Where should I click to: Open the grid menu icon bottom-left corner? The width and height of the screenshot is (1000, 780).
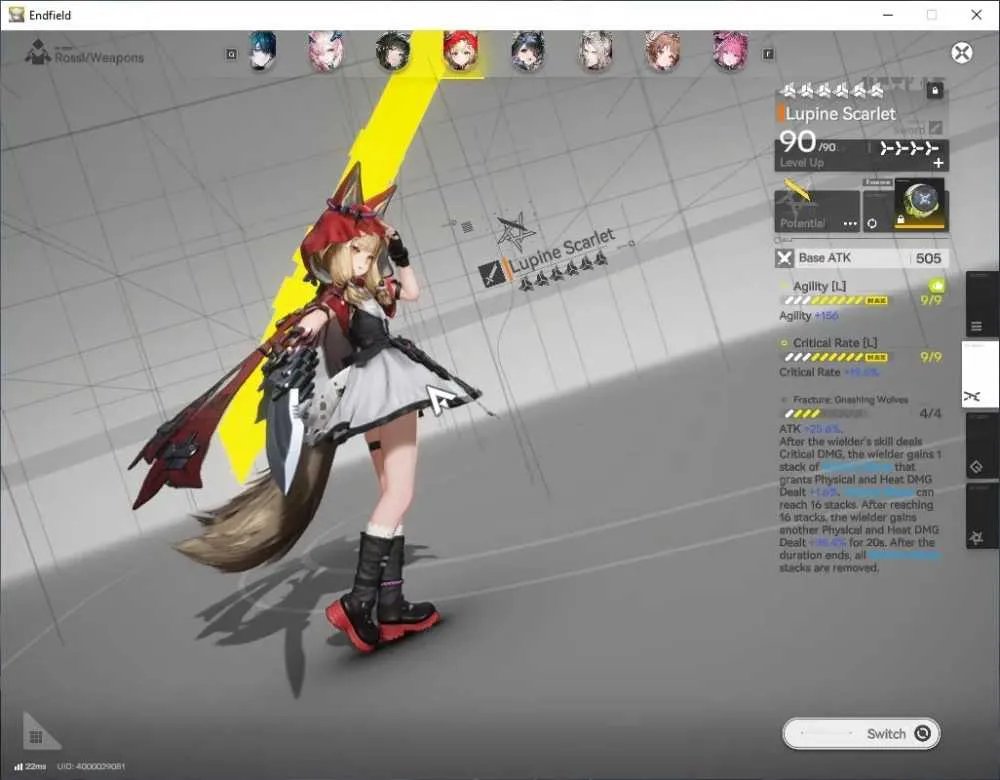(36, 737)
